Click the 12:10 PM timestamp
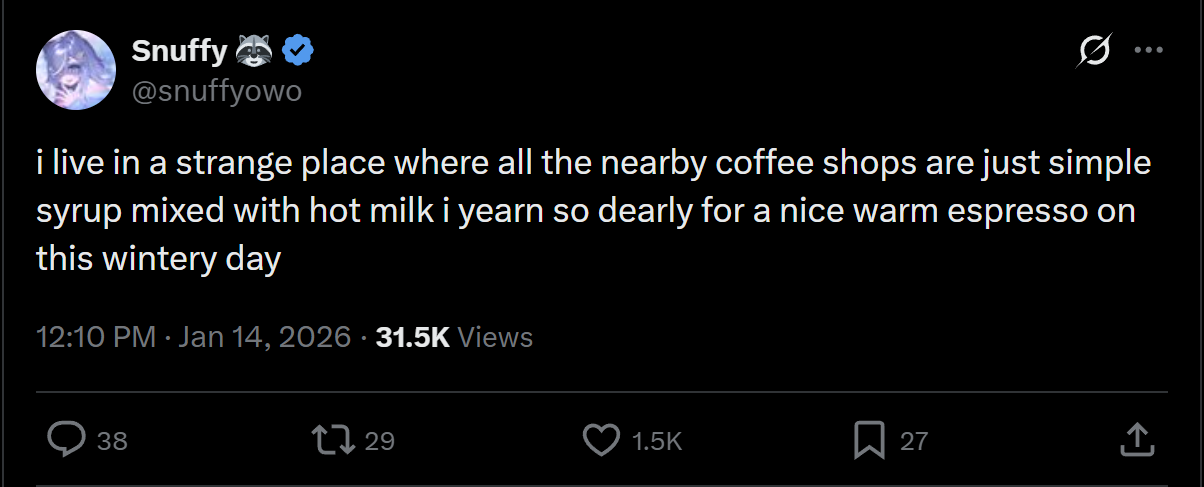The image size is (1204, 487). click(x=95, y=337)
